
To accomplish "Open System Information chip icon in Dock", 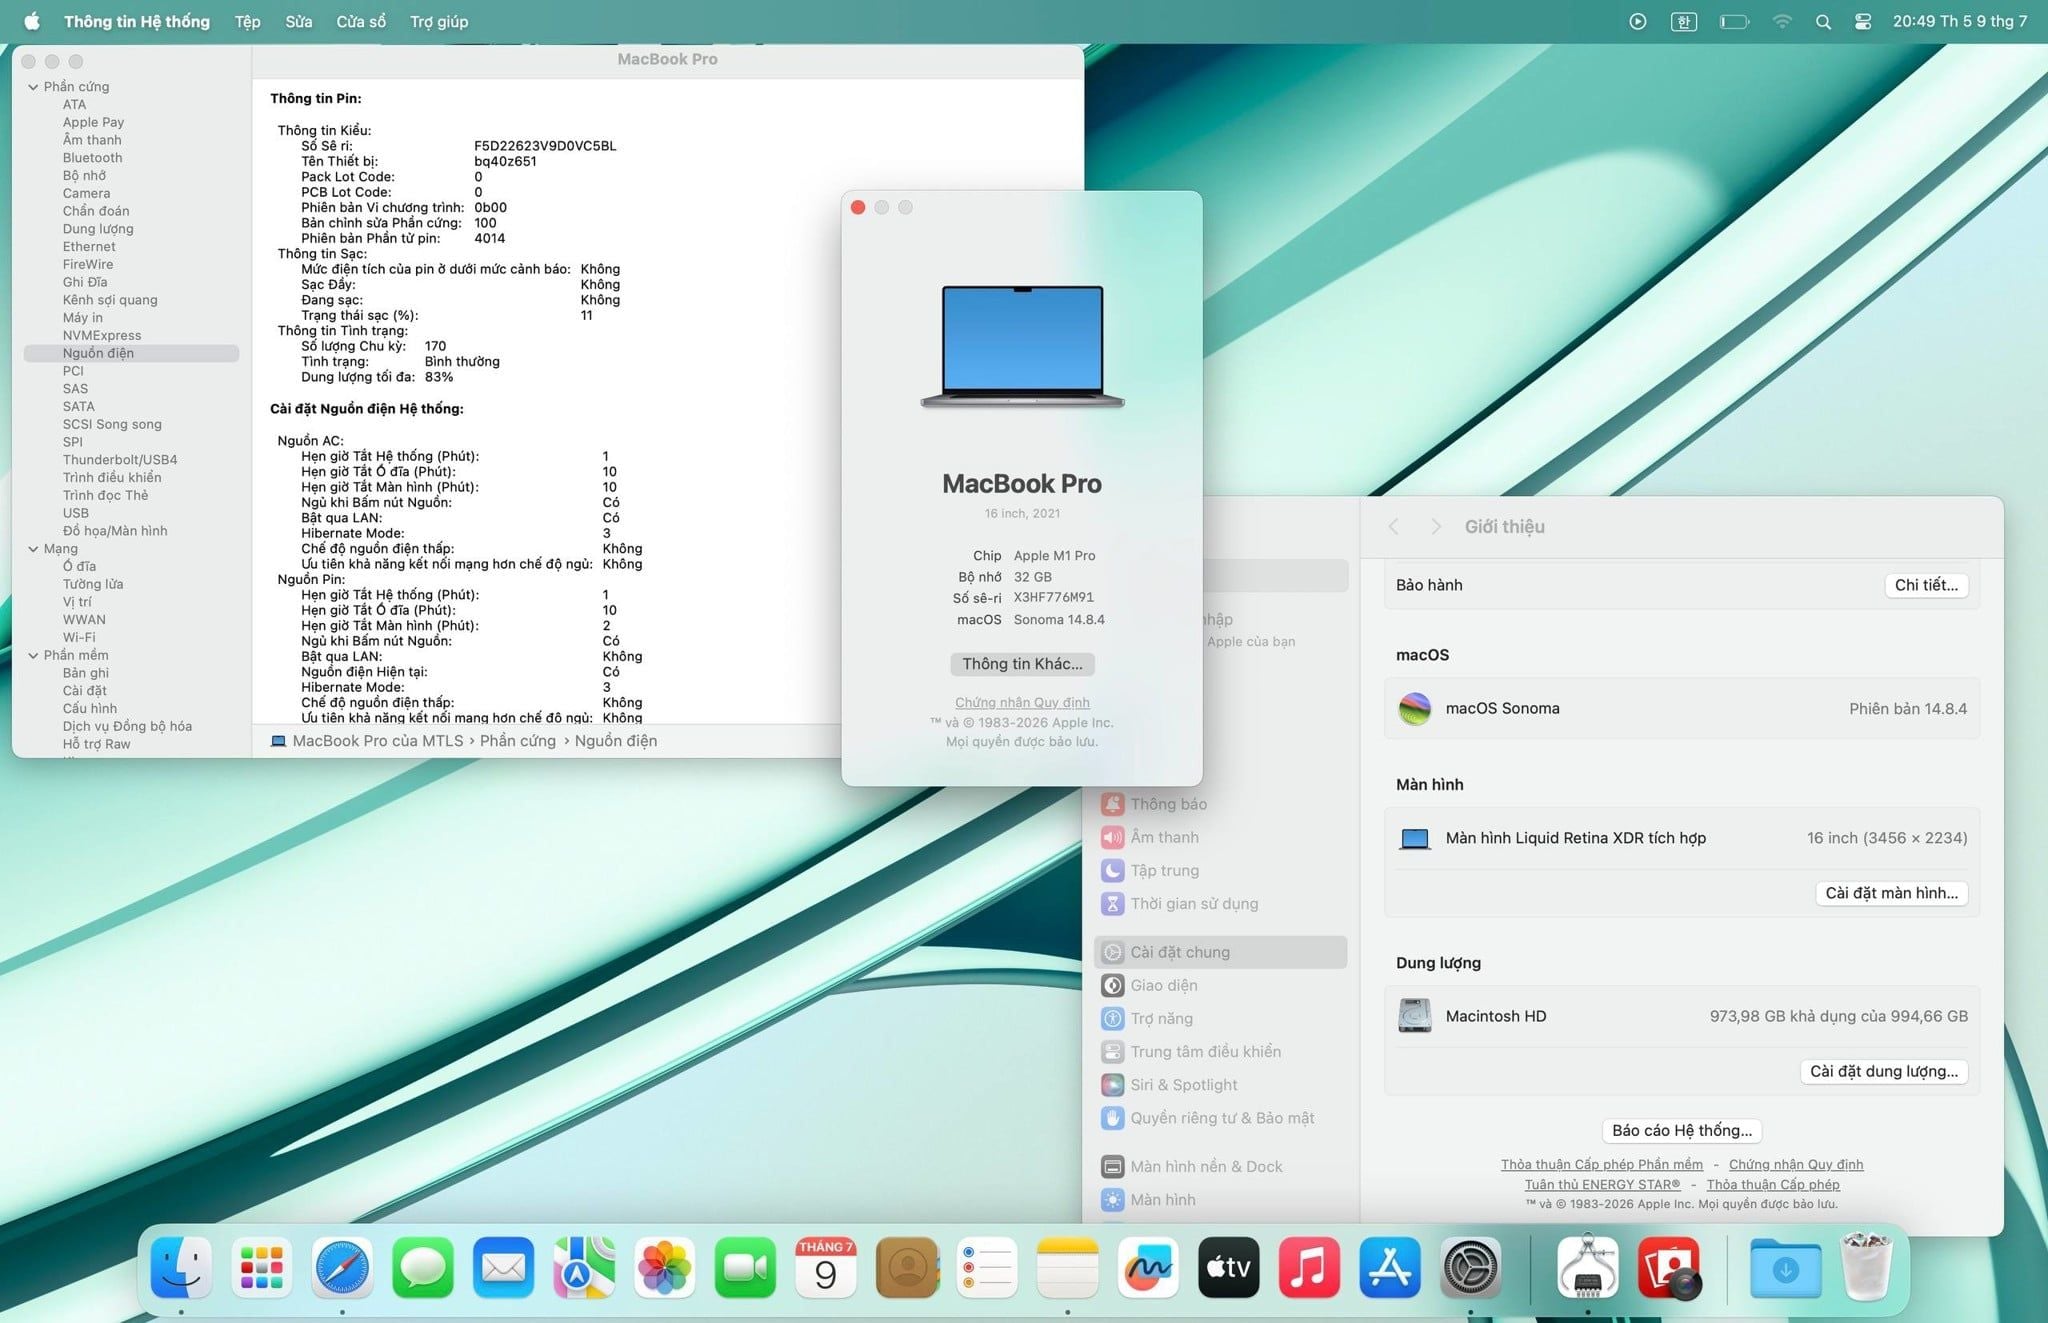I will point(1588,1267).
